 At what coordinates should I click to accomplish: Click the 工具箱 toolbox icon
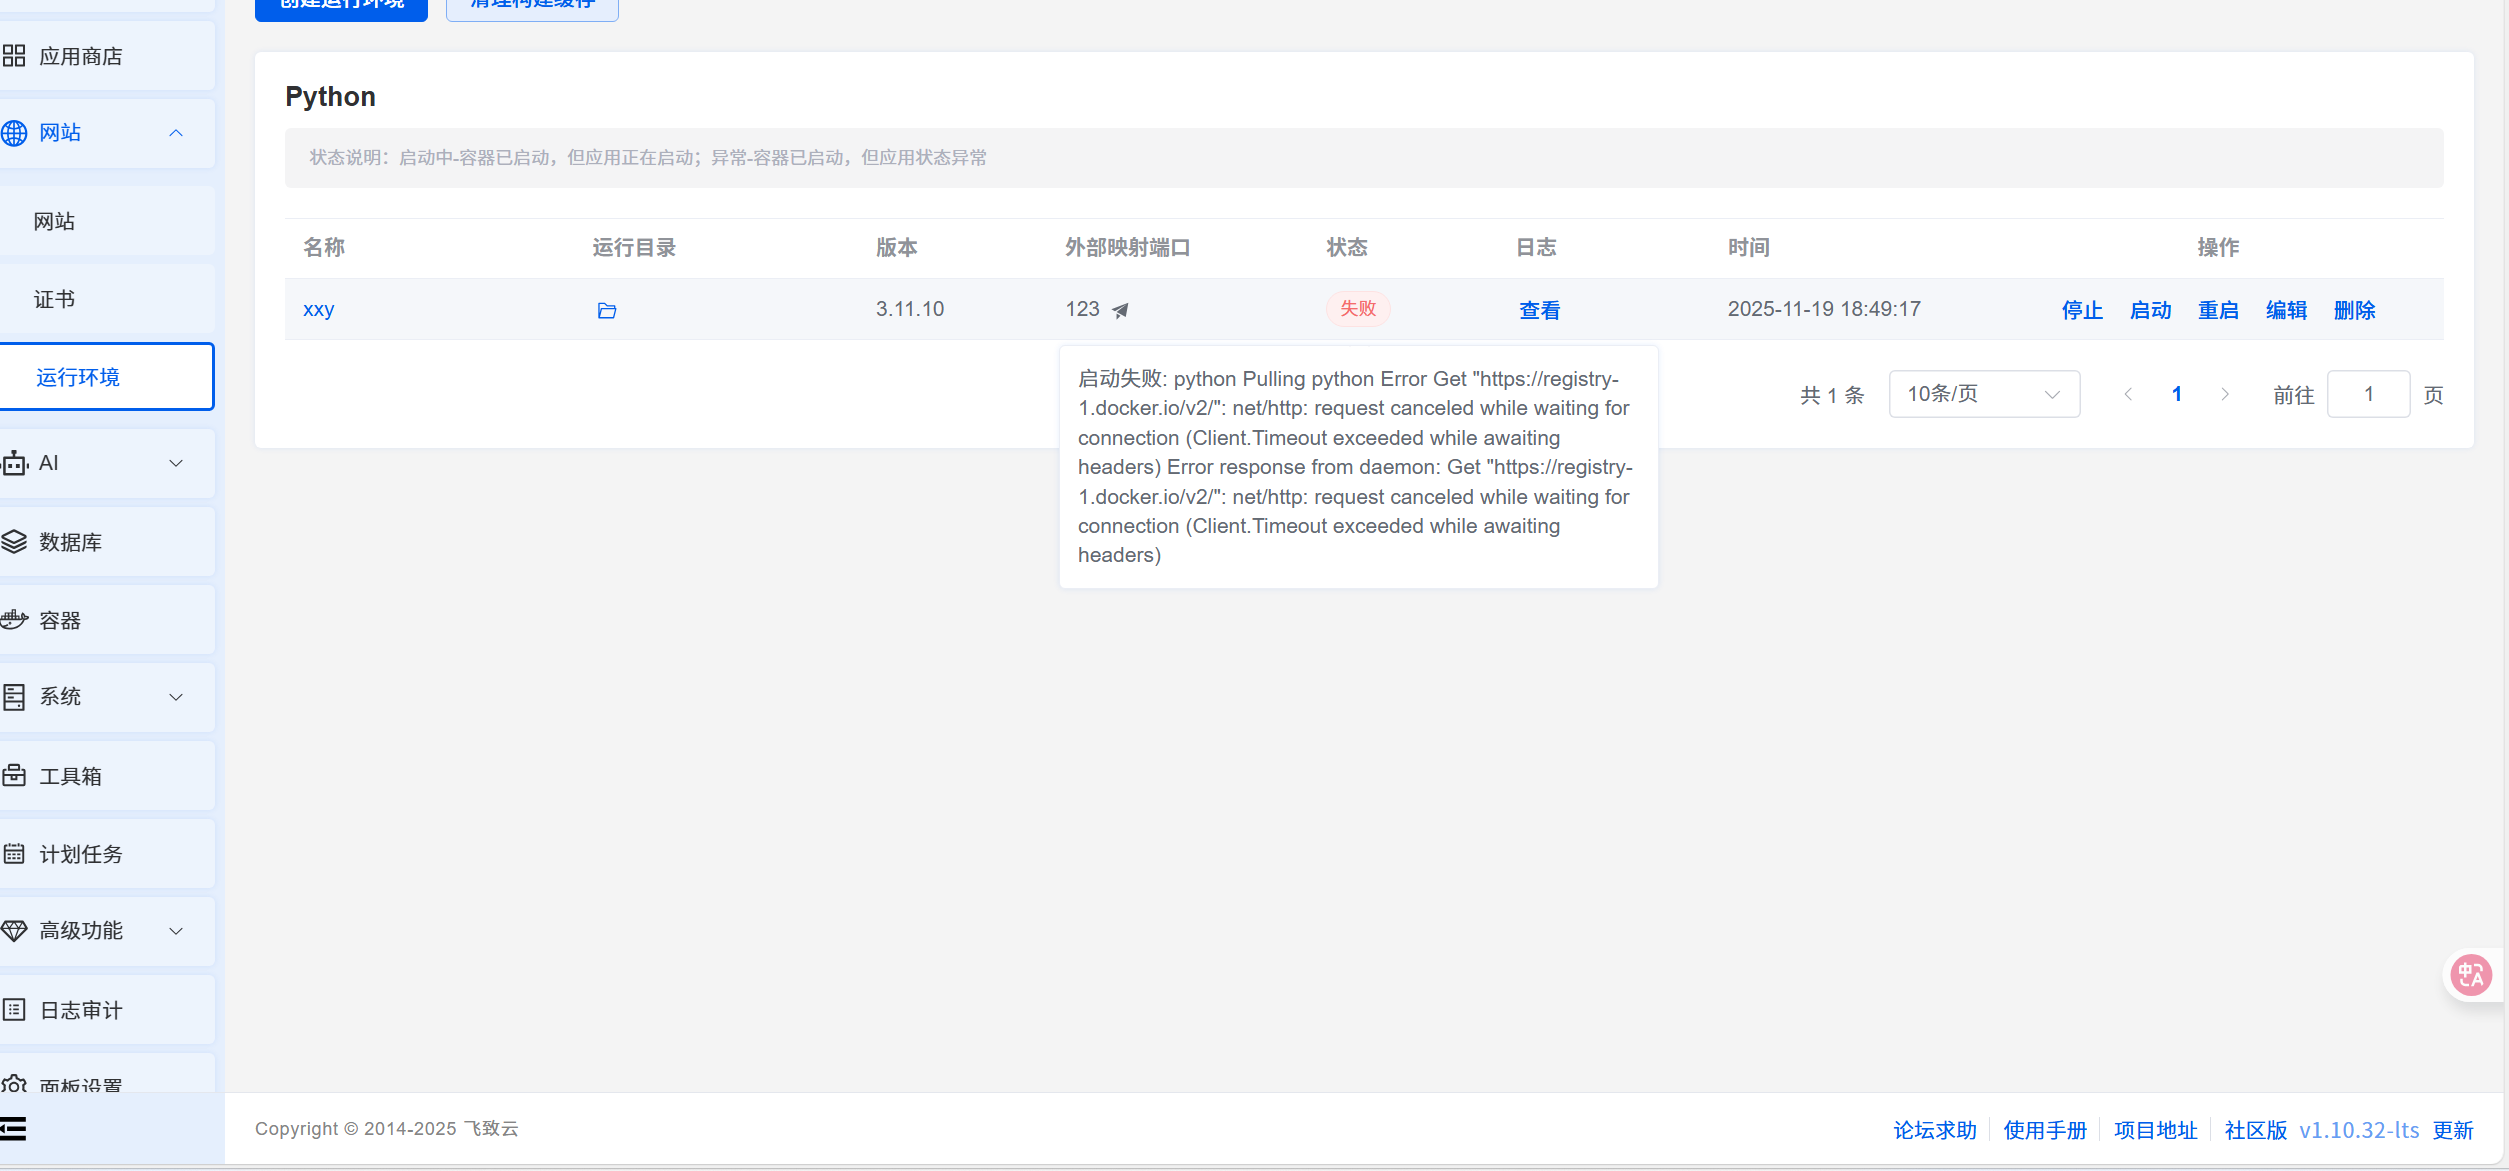[x=14, y=776]
